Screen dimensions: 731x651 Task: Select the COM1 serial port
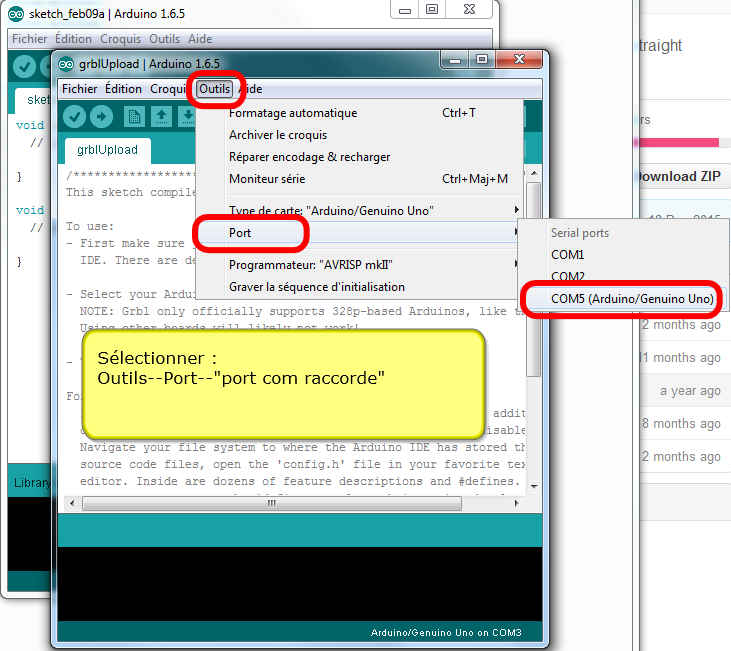coord(568,255)
